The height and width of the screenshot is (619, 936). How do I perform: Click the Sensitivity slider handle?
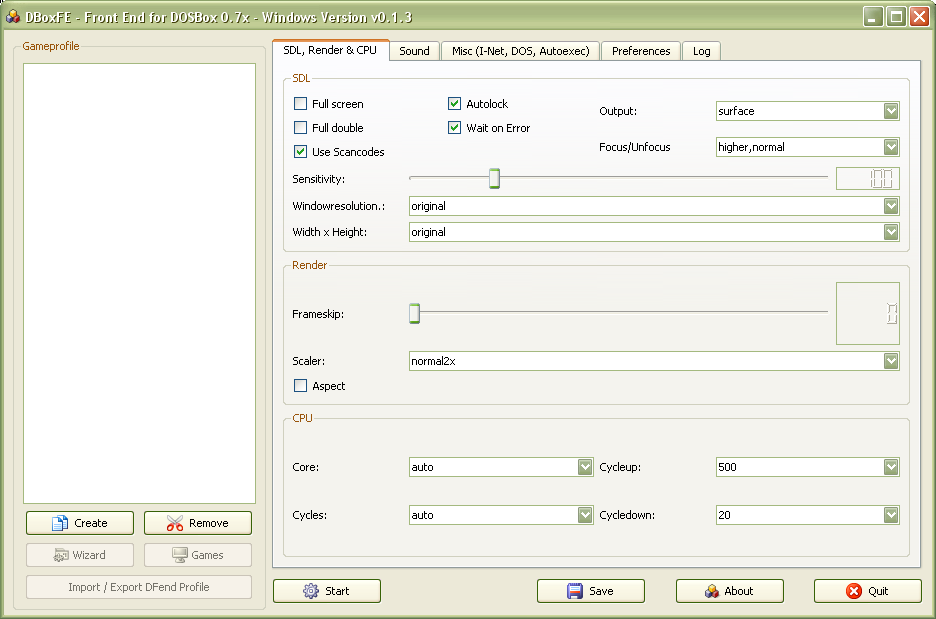tap(494, 178)
